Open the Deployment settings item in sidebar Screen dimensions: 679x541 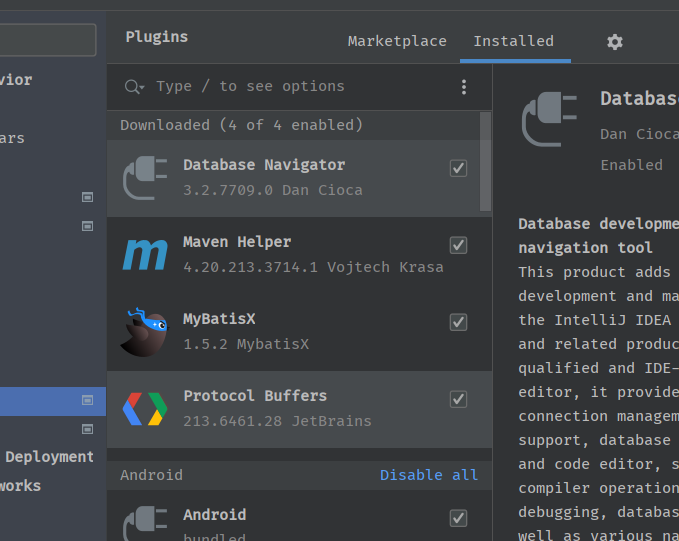point(49,457)
